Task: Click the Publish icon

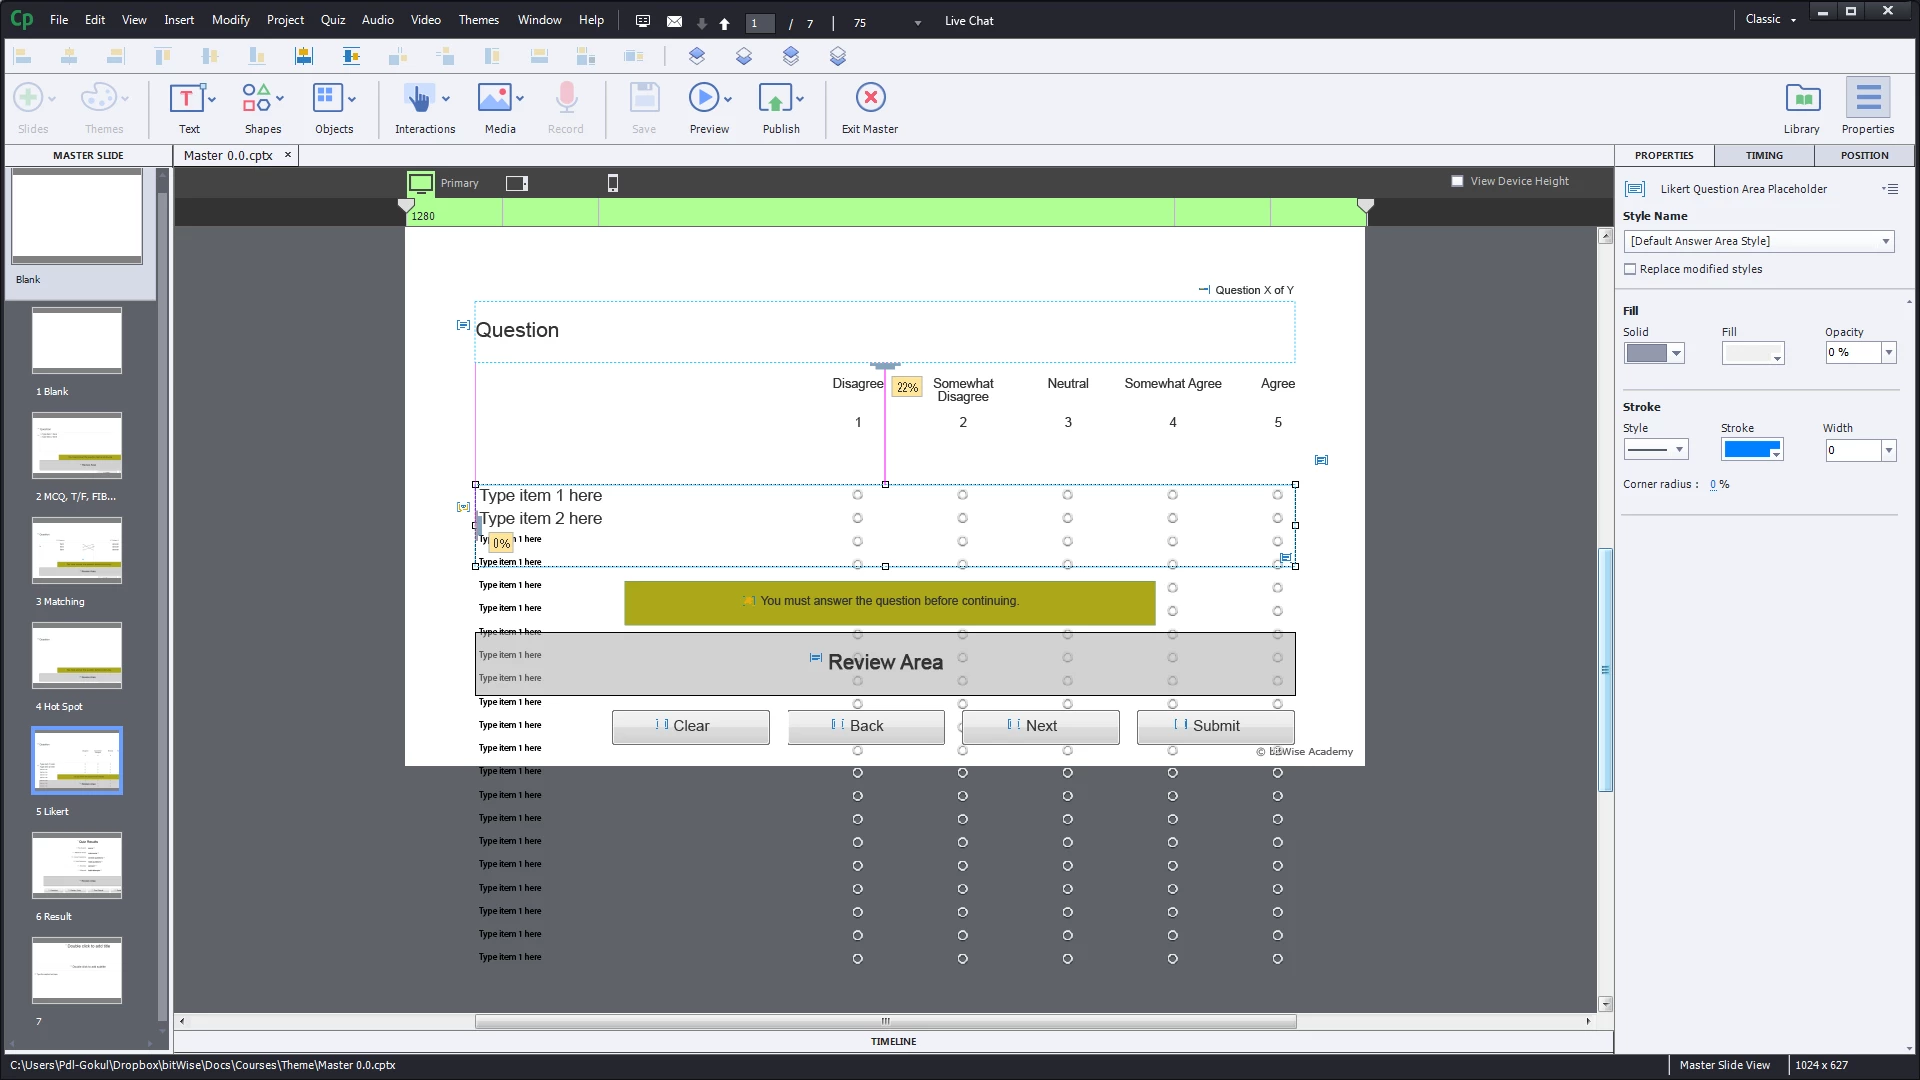Action: coord(775,99)
